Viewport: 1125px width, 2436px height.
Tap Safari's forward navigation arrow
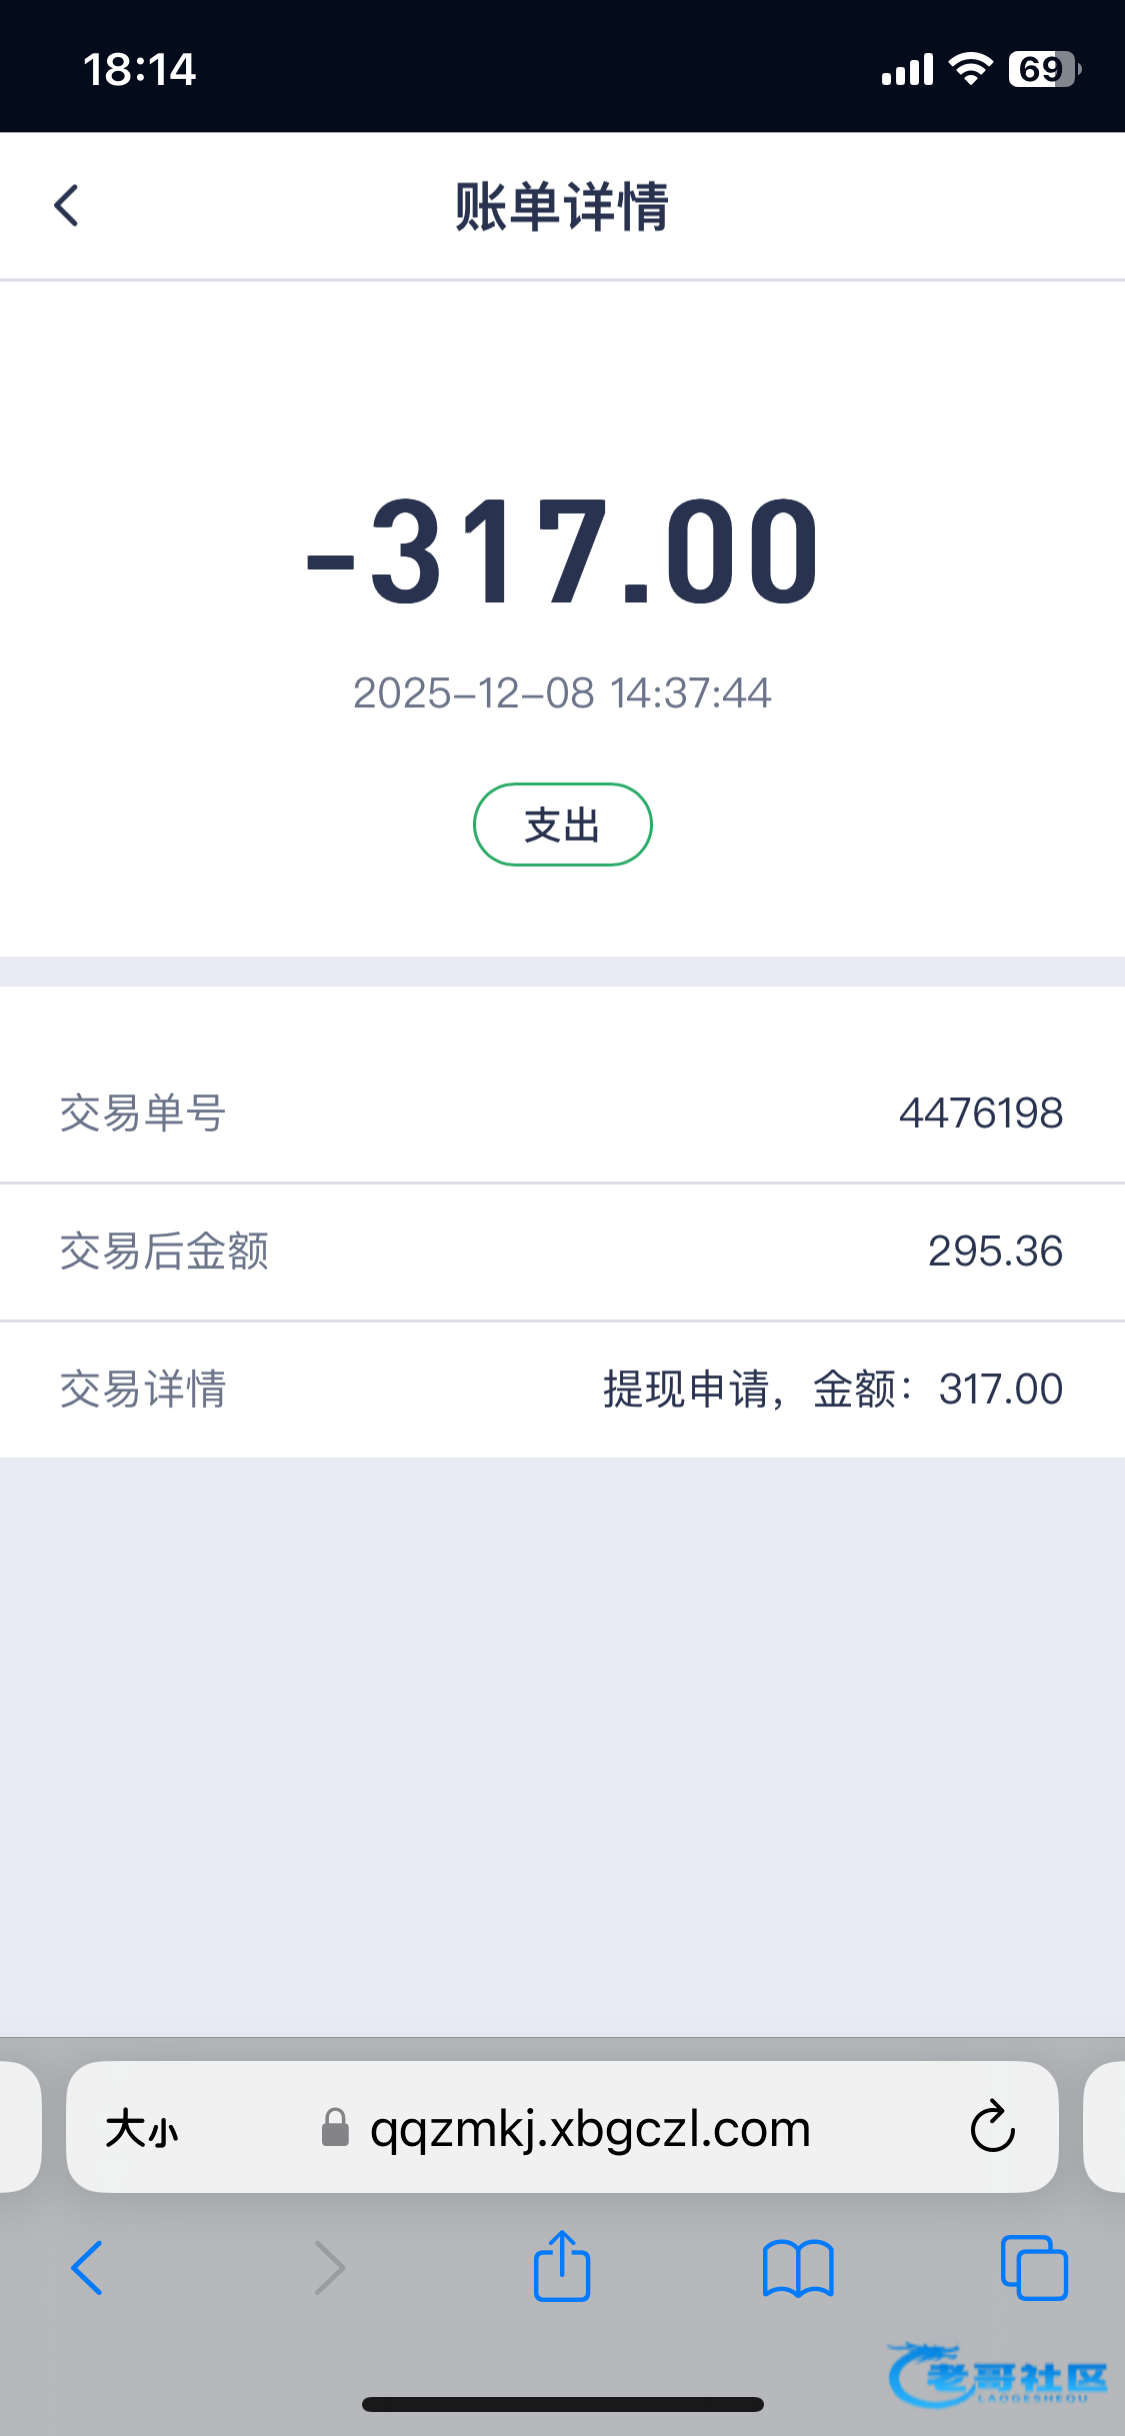click(x=329, y=2268)
